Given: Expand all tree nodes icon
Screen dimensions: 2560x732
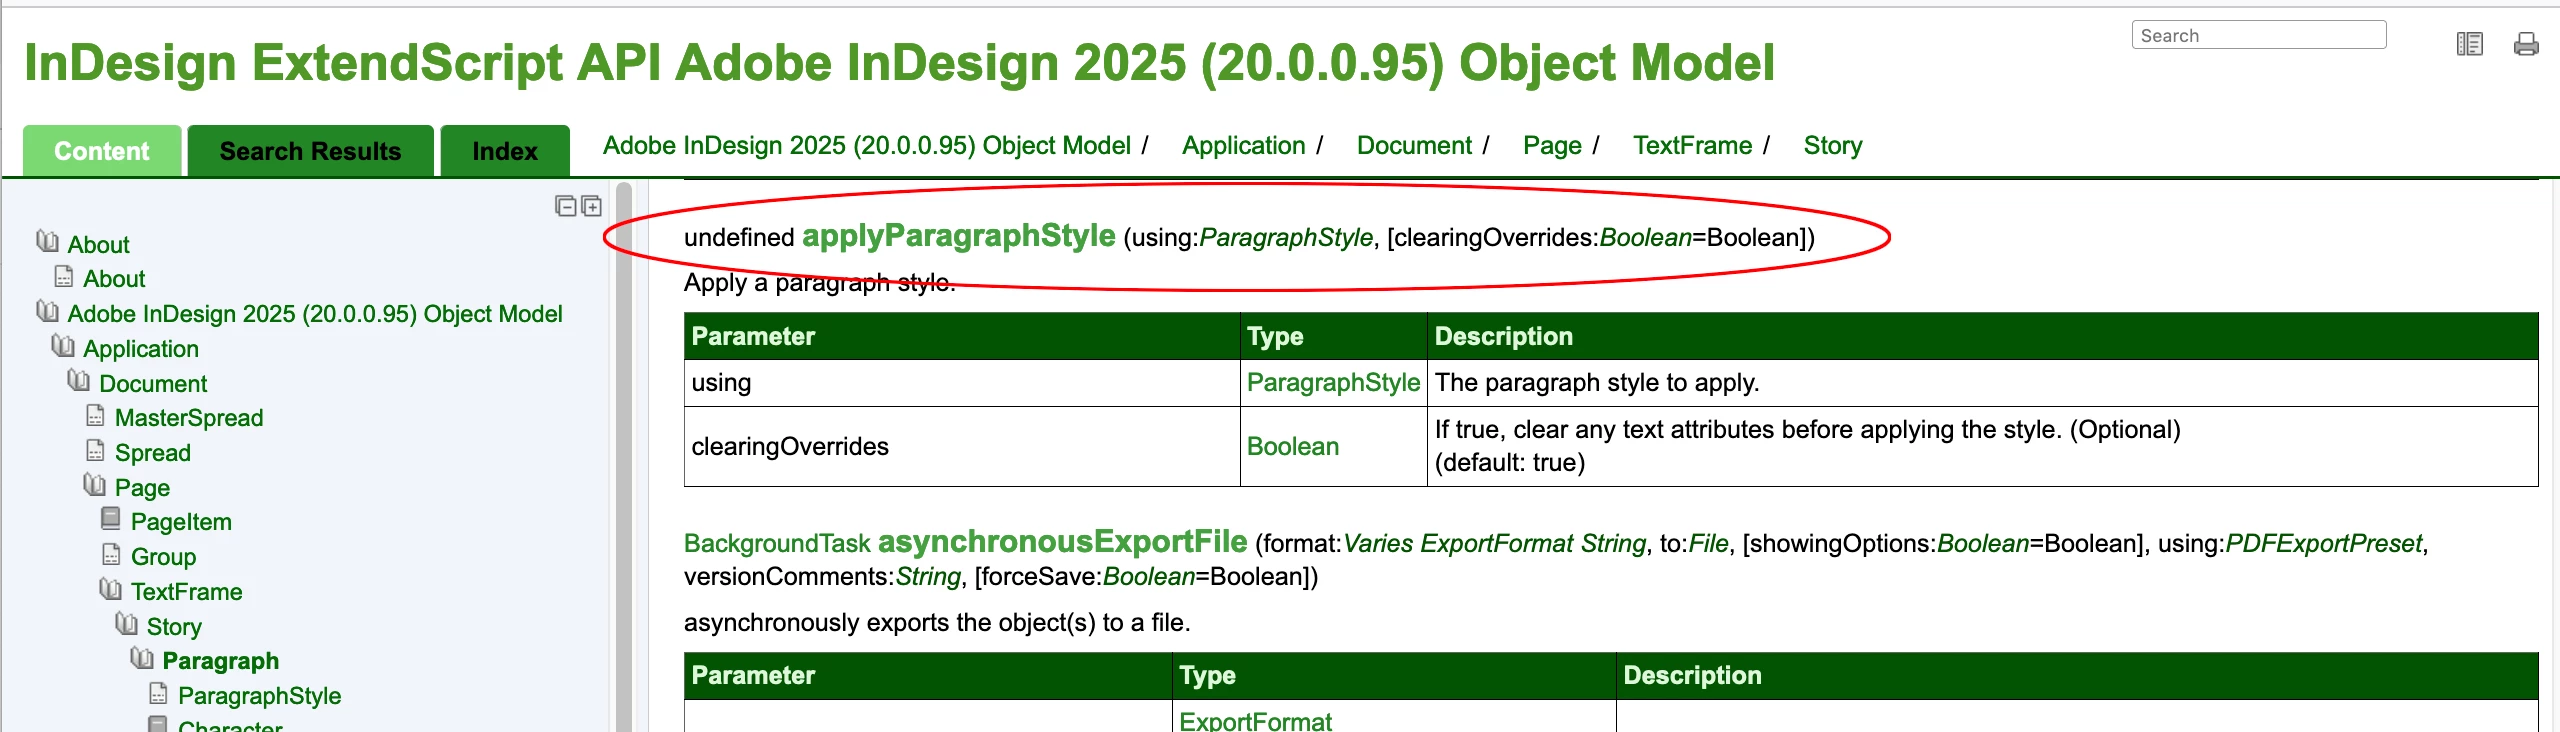Looking at the screenshot, I should coord(592,206).
